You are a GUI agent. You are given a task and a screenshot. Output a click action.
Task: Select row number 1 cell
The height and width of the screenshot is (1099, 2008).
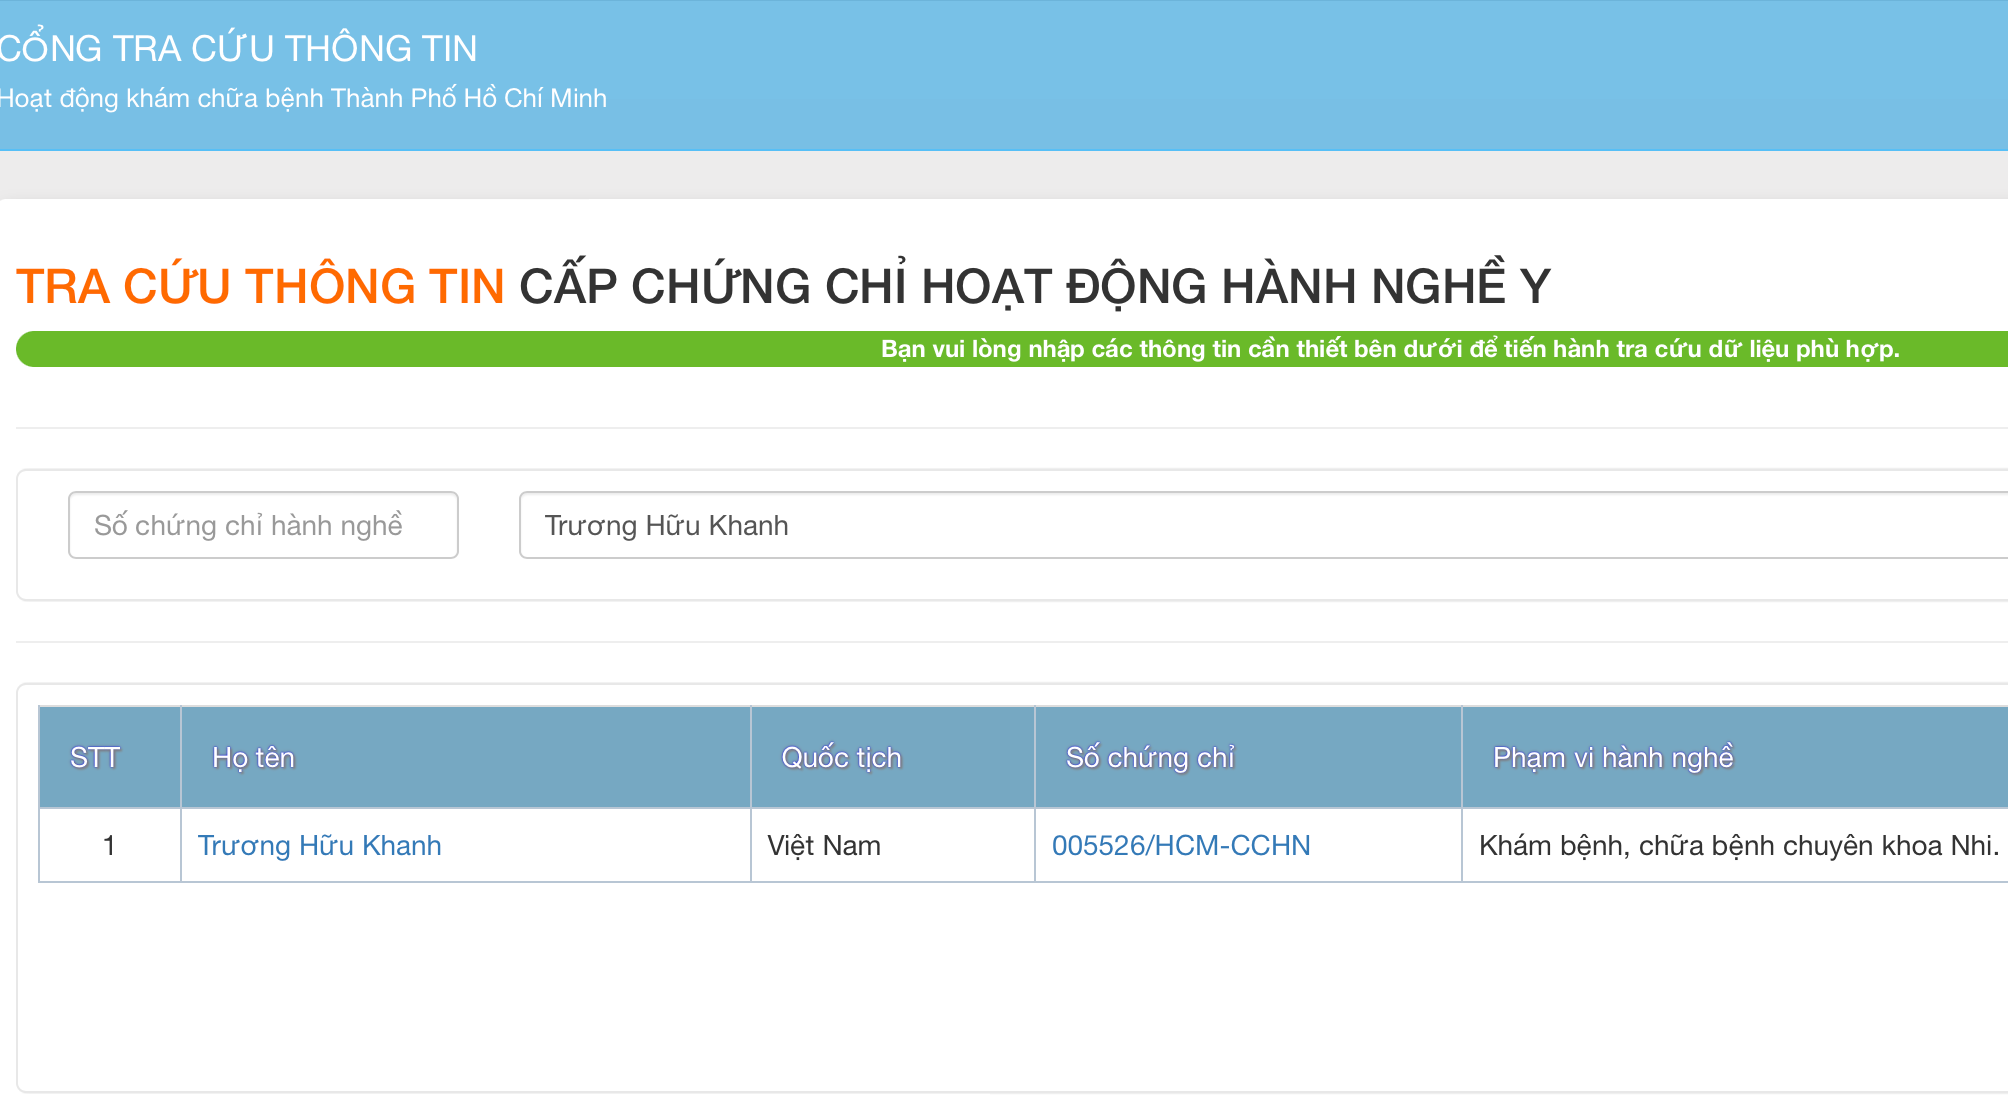click(x=109, y=846)
